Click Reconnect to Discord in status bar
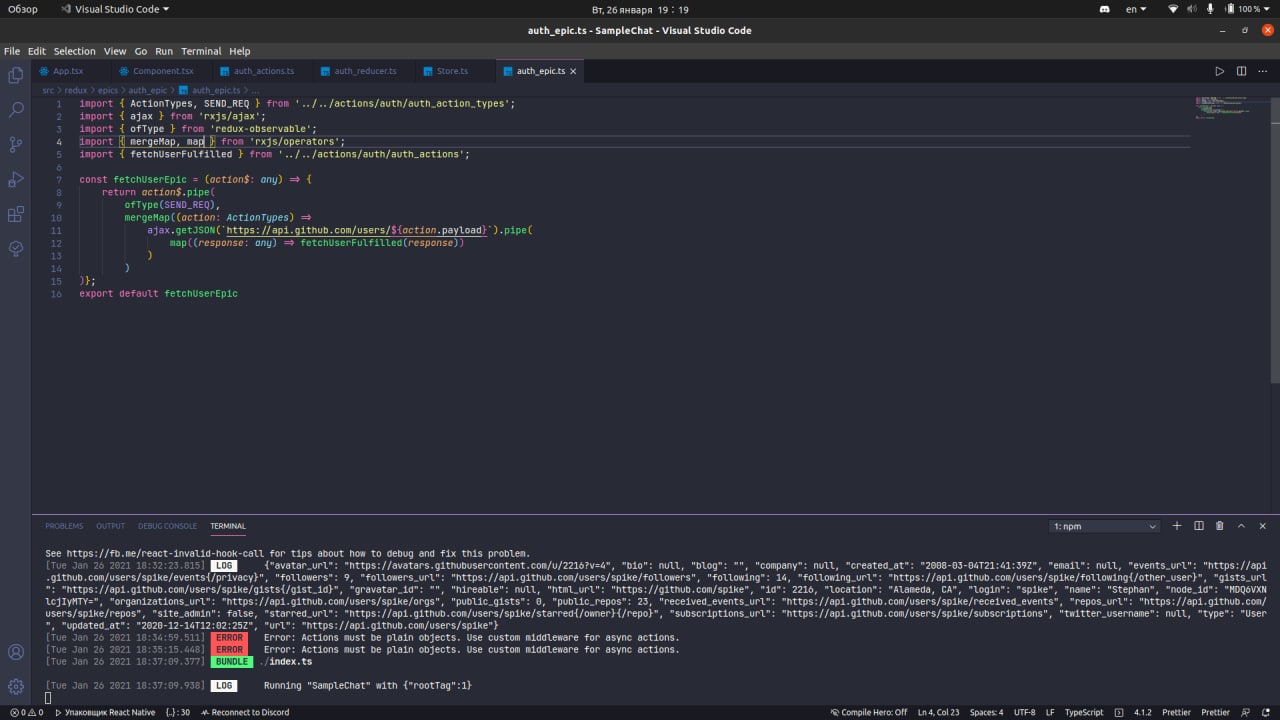This screenshot has height=720, width=1280. pos(245,712)
